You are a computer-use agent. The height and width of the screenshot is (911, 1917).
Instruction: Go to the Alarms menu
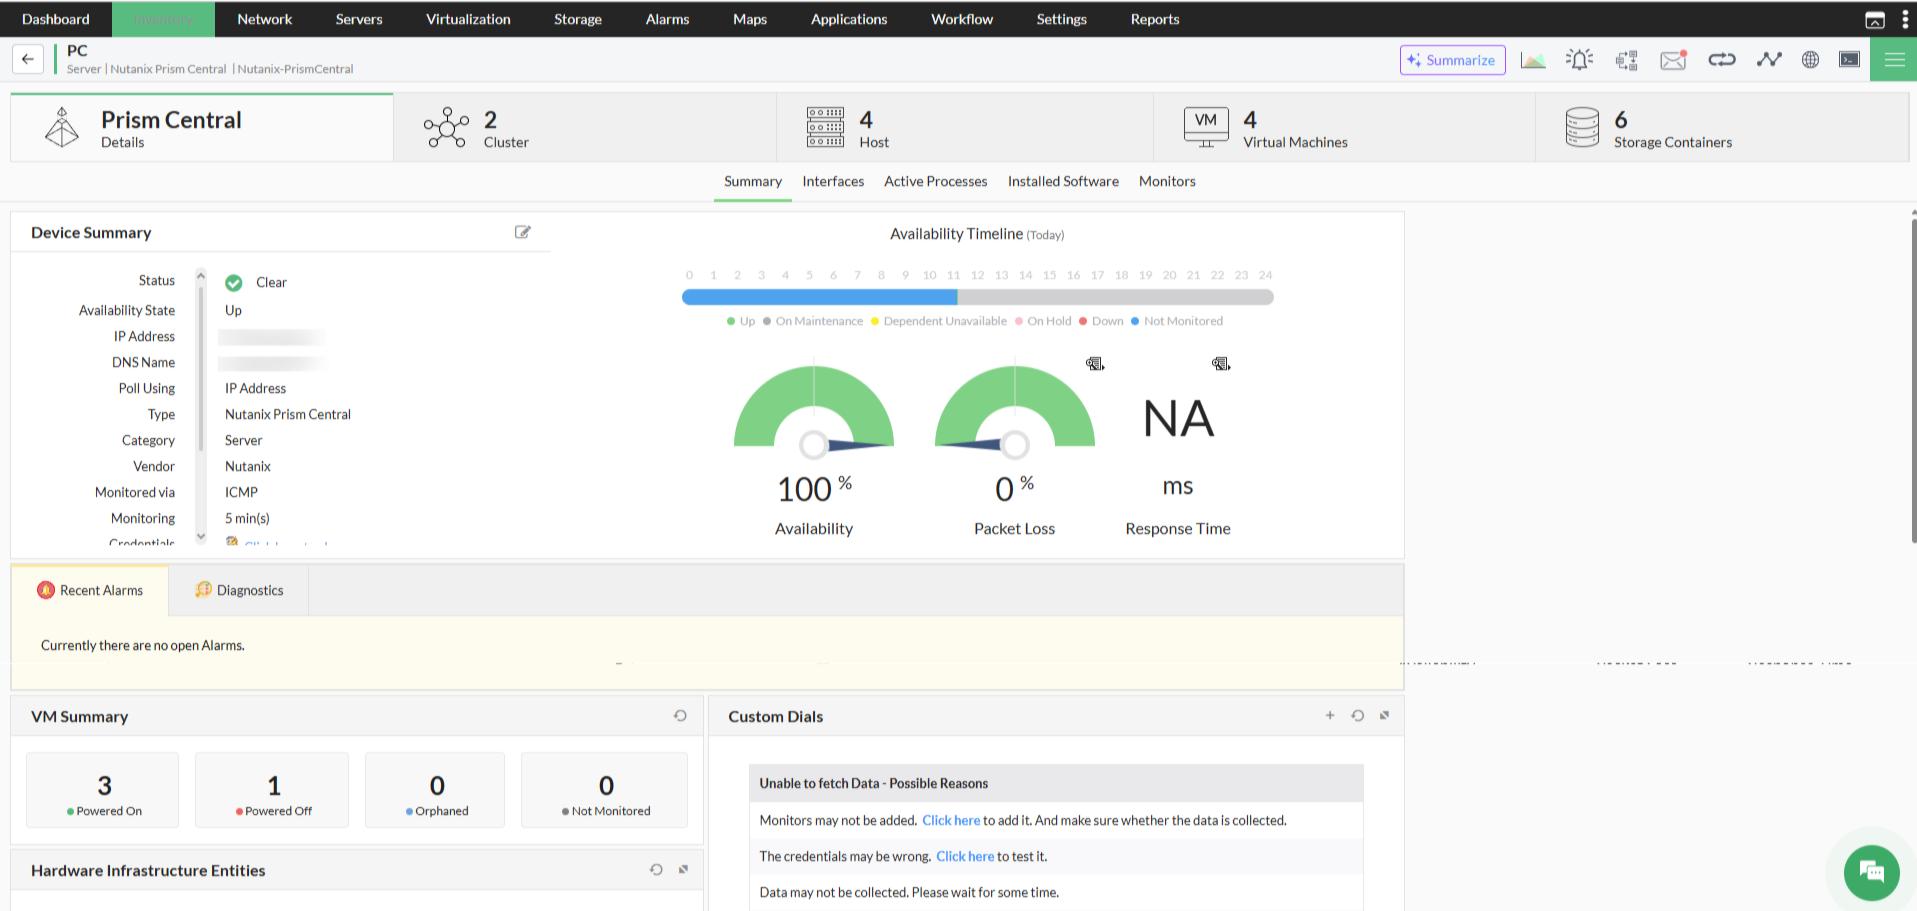[x=667, y=20]
